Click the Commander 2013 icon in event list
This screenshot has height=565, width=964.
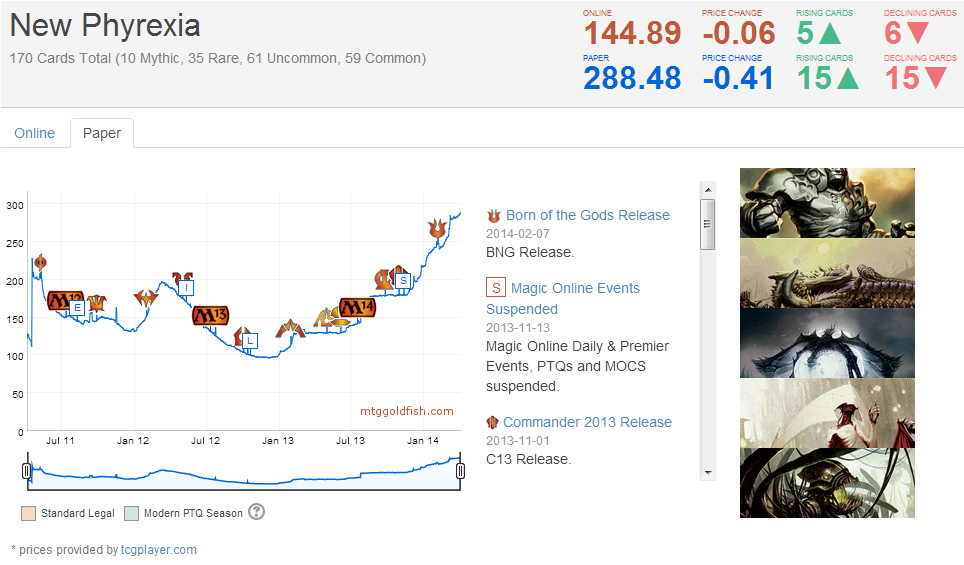click(x=493, y=423)
